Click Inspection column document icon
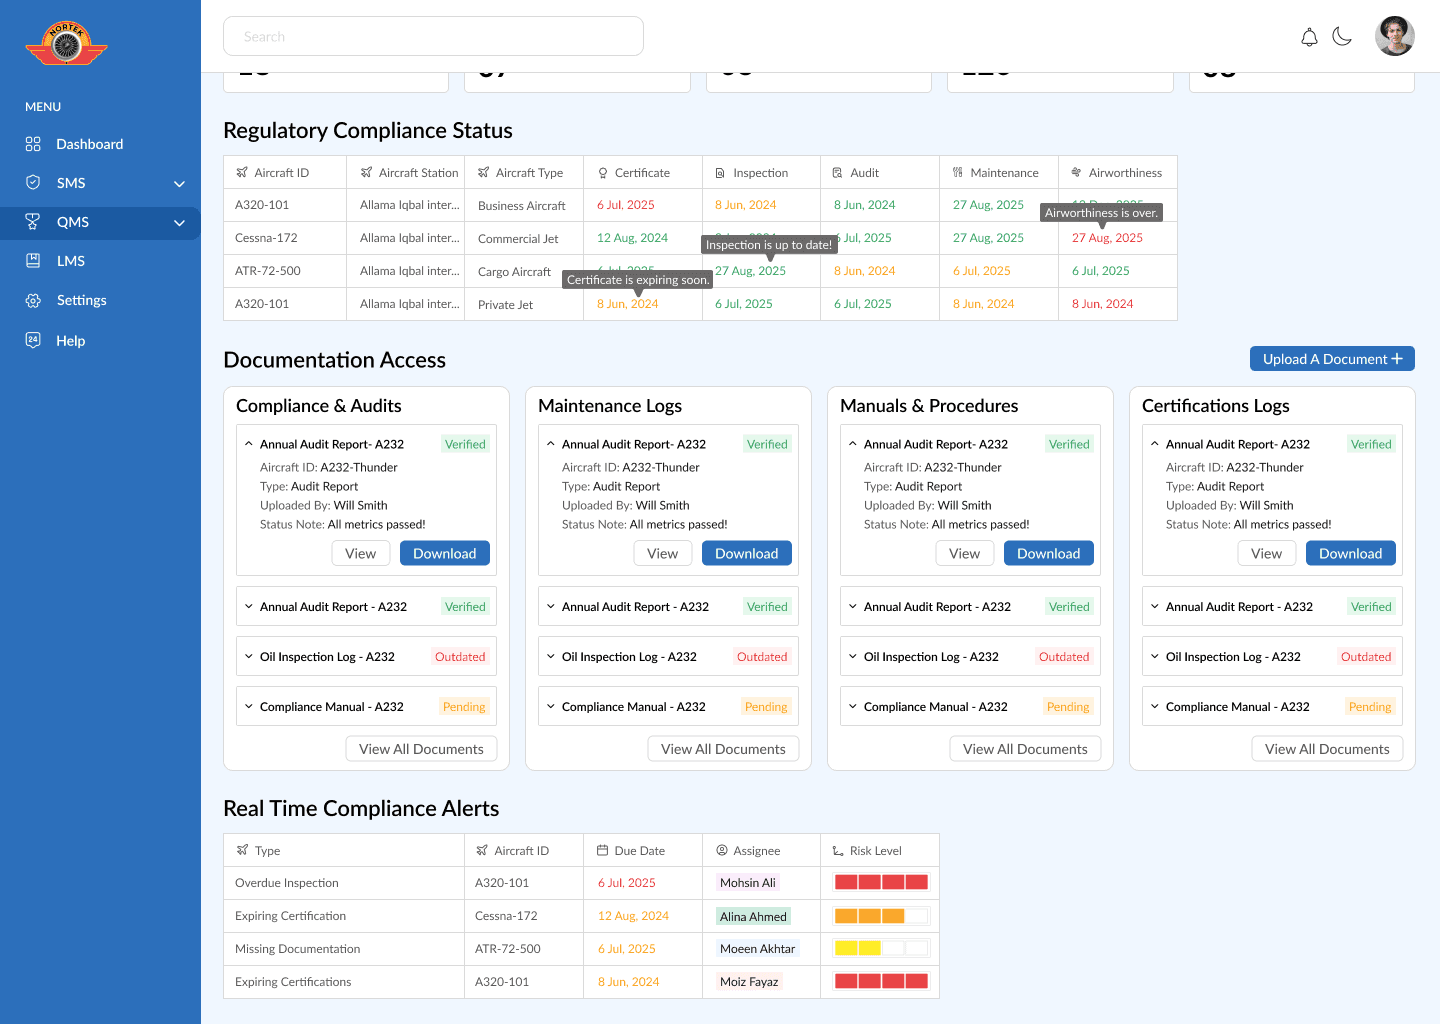This screenshot has height=1024, width=1440. coord(720,173)
